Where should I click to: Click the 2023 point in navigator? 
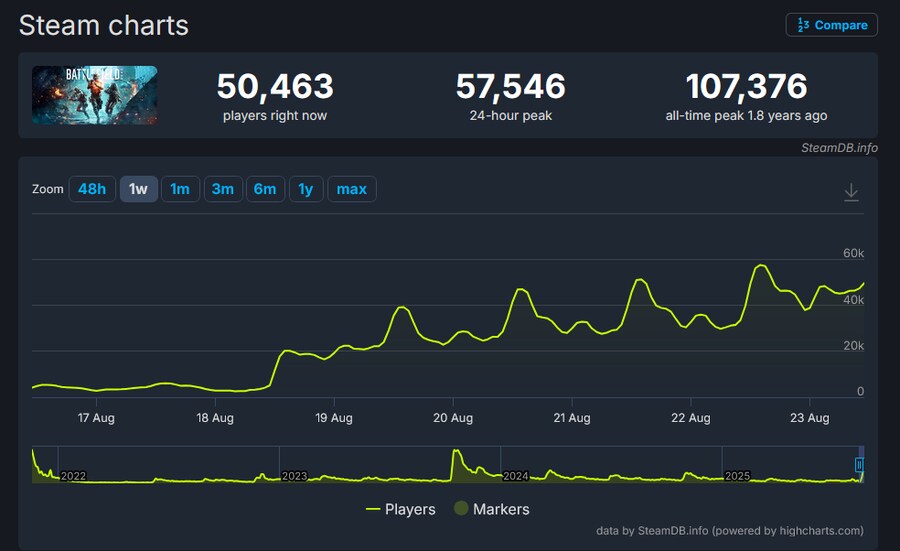pyautogui.click(x=294, y=476)
